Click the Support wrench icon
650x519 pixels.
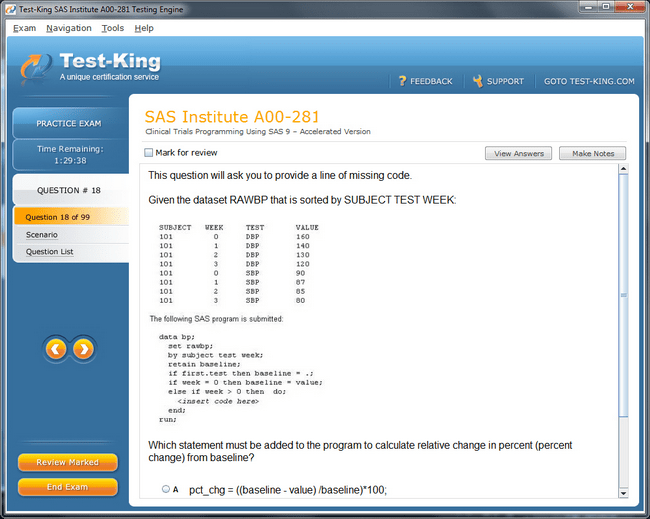click(478, 81)
